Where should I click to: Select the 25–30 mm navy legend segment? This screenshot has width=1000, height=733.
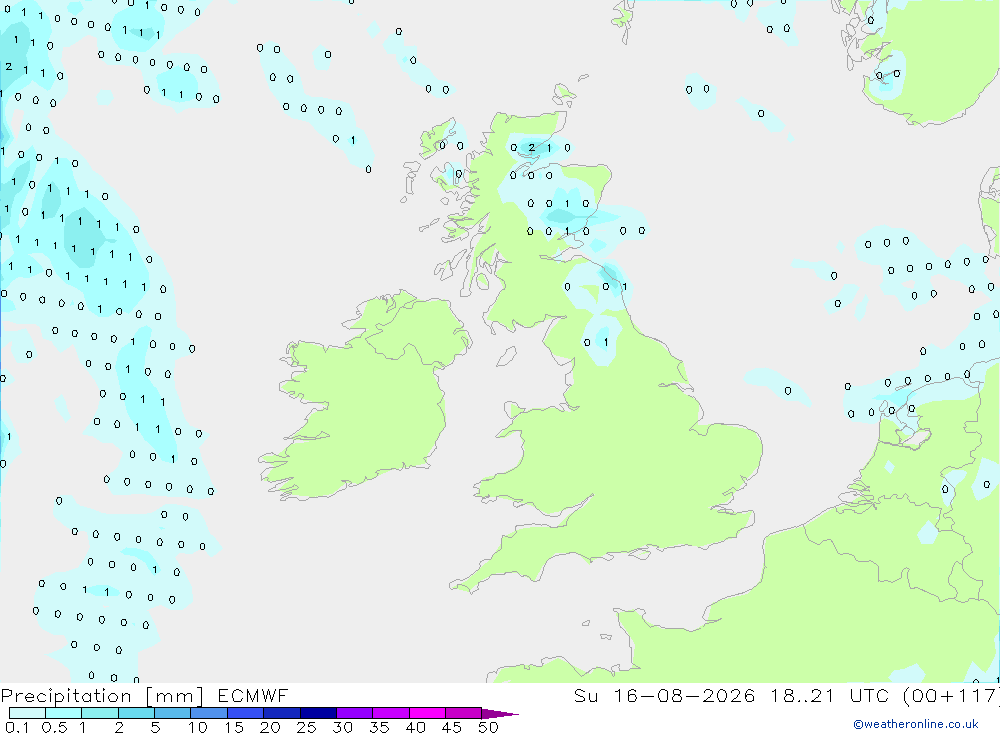point(318,713)
